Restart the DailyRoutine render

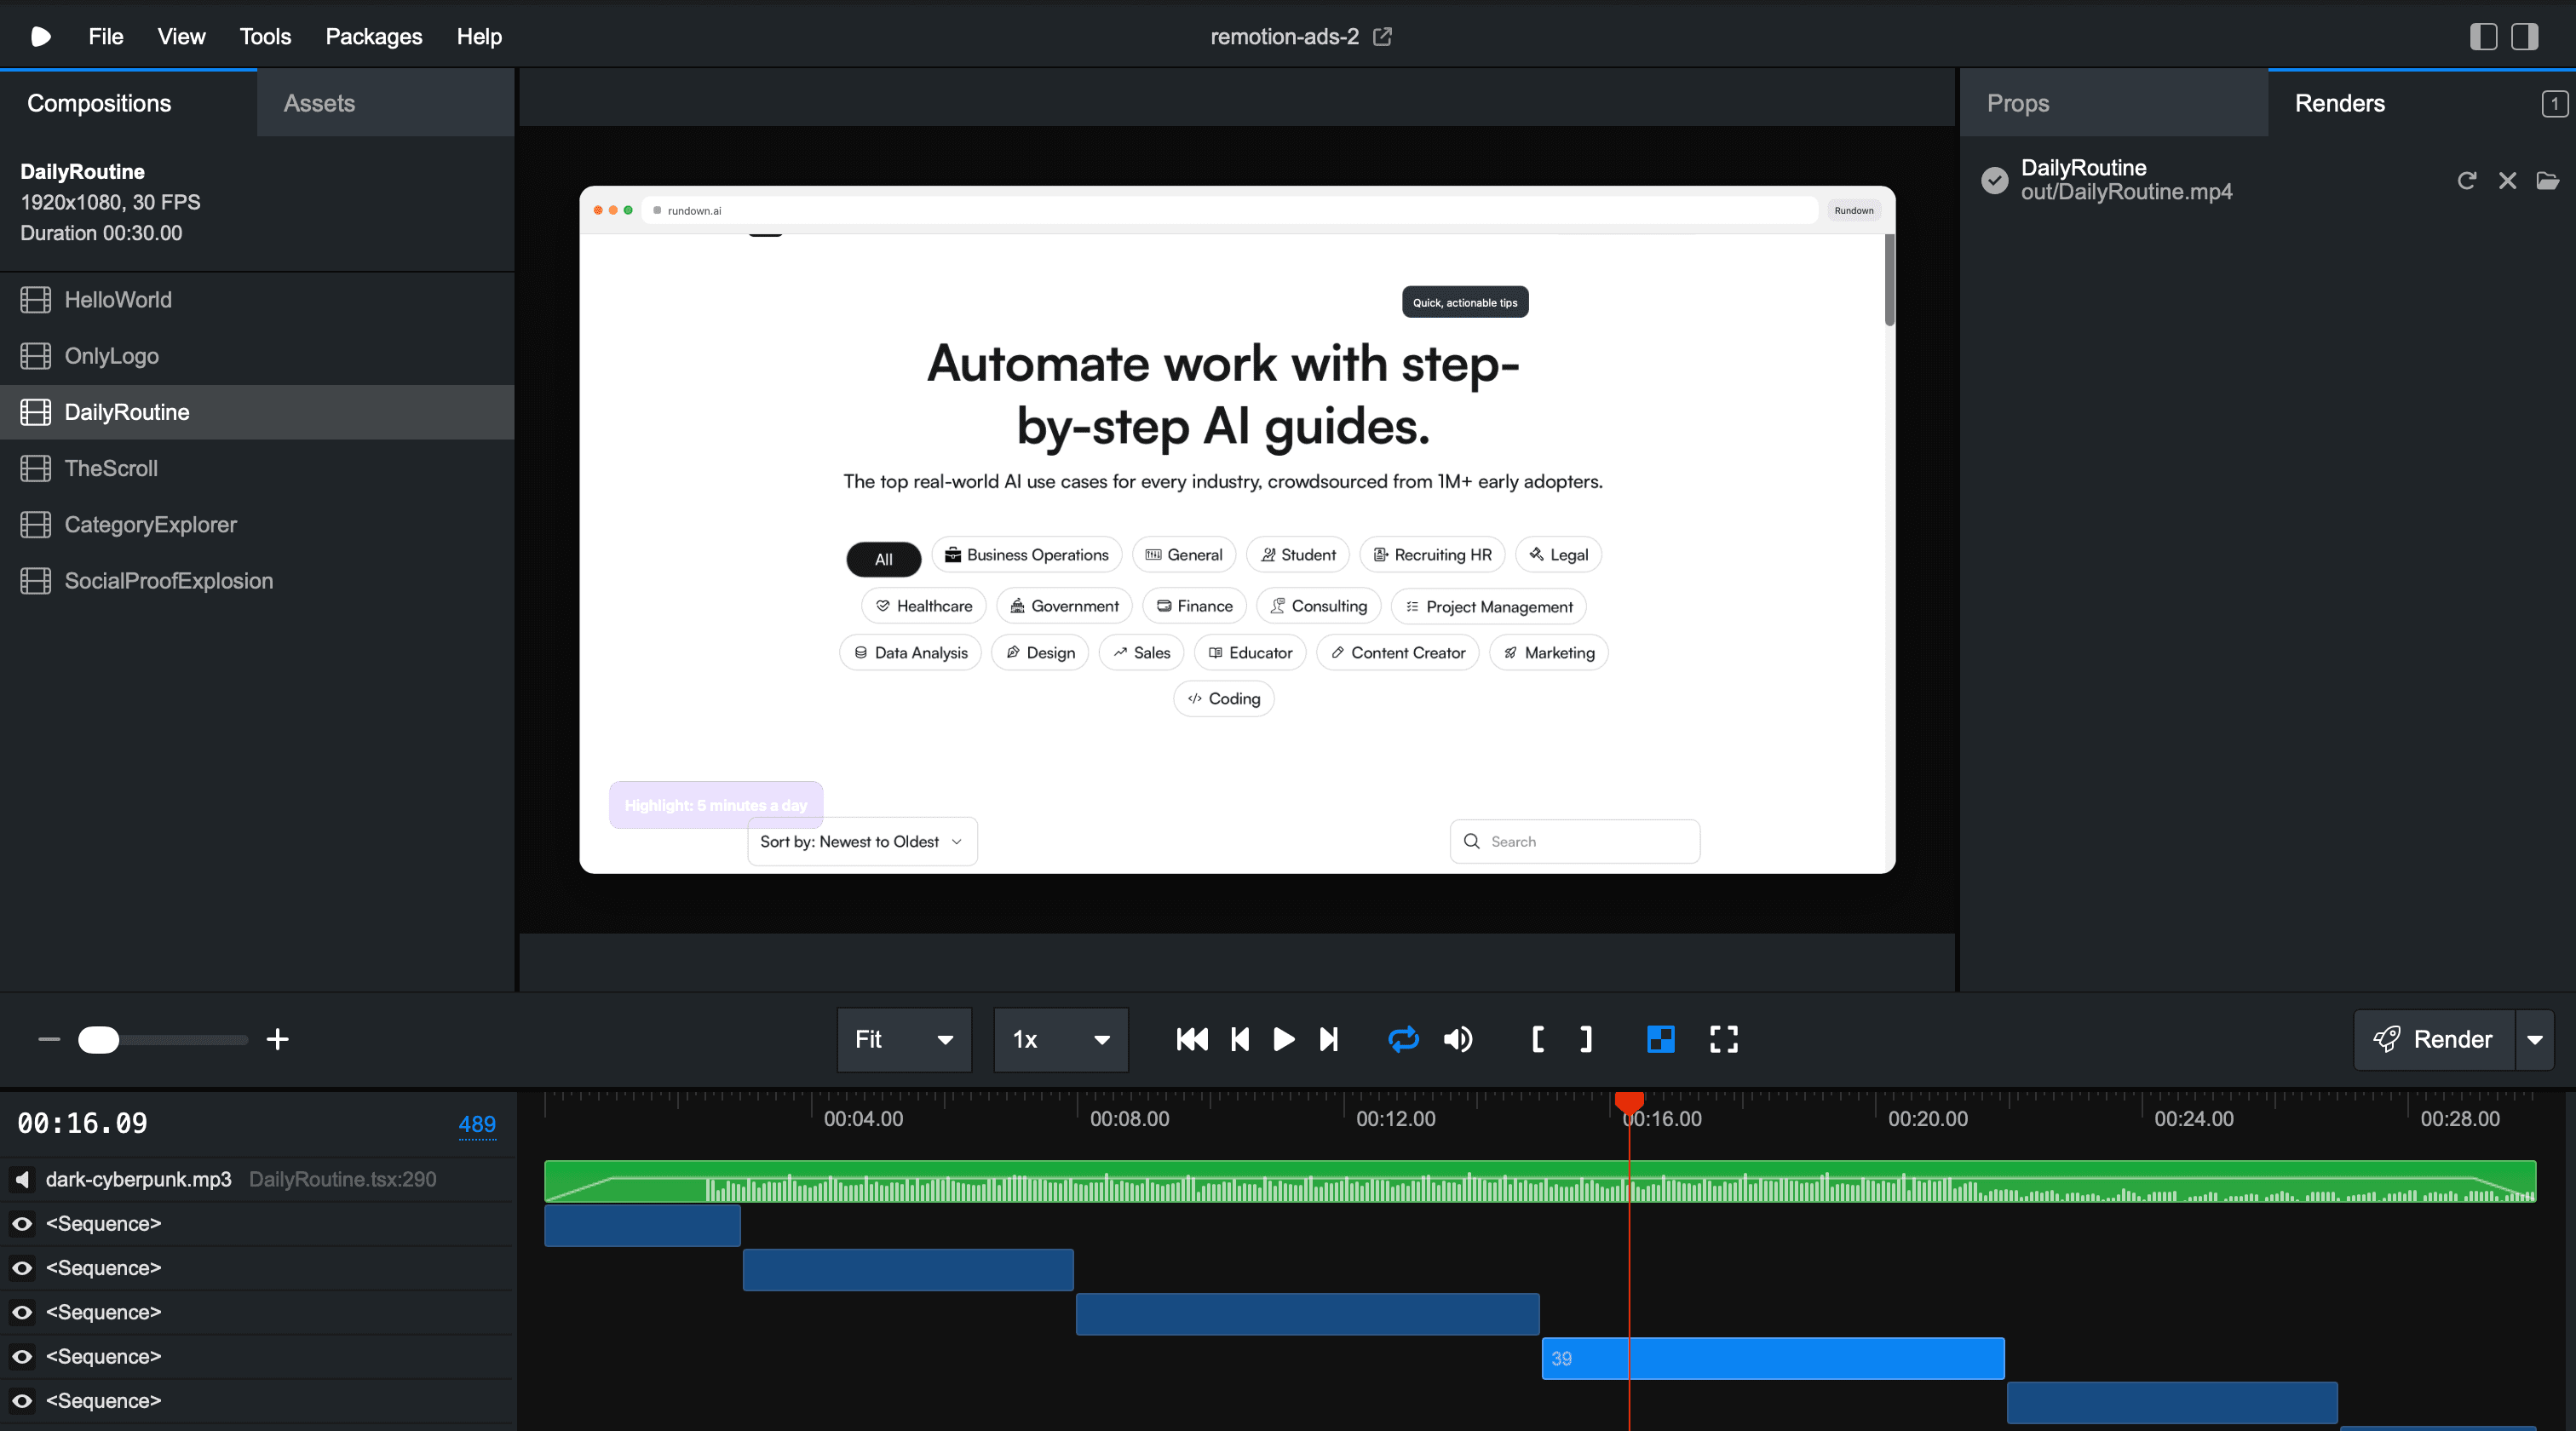coord(2466,181)
